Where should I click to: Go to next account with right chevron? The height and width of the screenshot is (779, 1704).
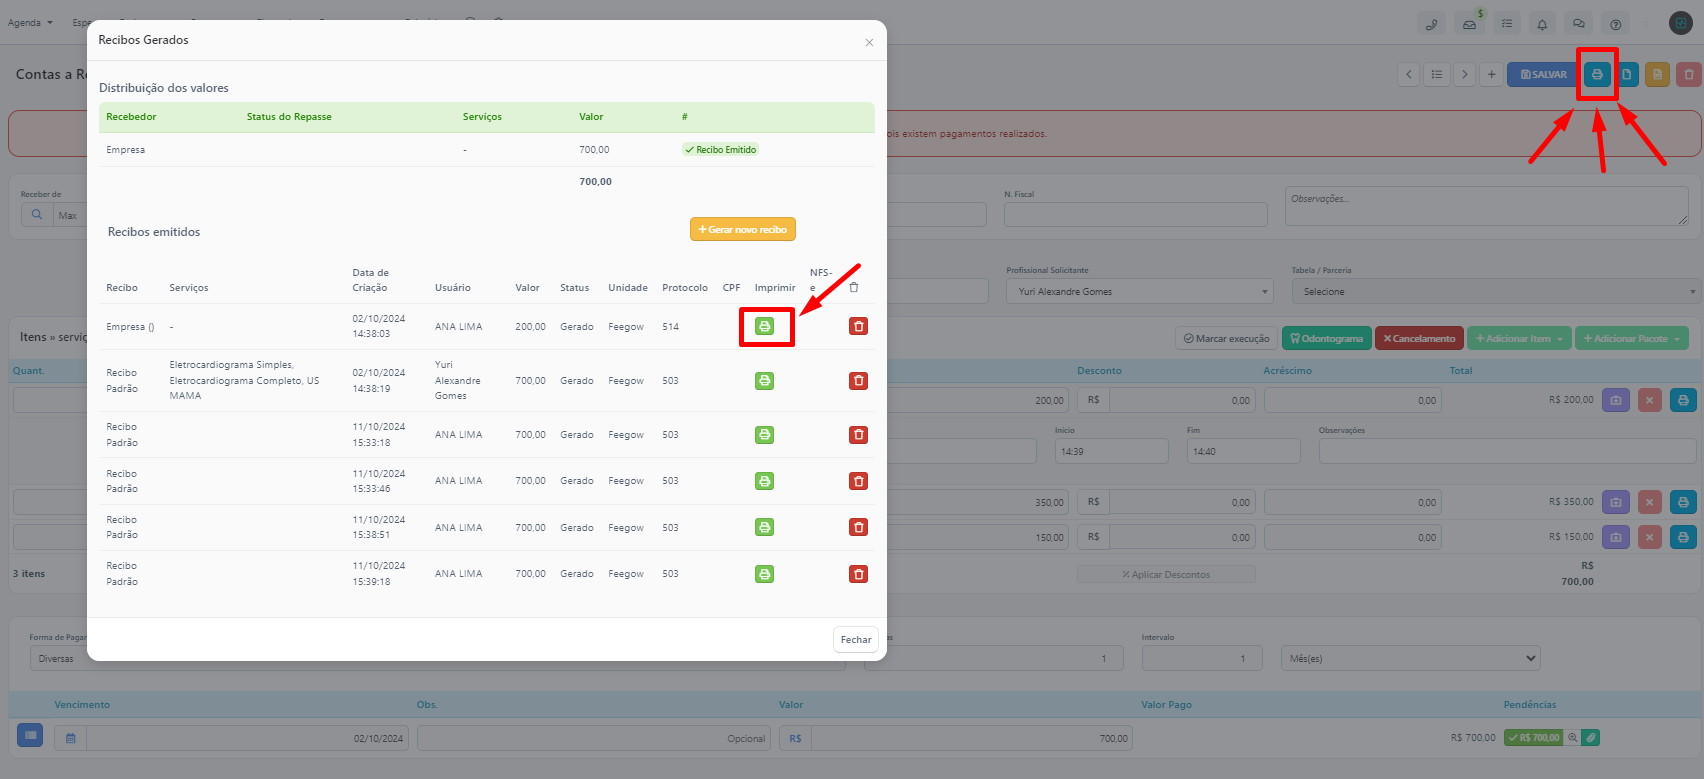(1464, 74)
